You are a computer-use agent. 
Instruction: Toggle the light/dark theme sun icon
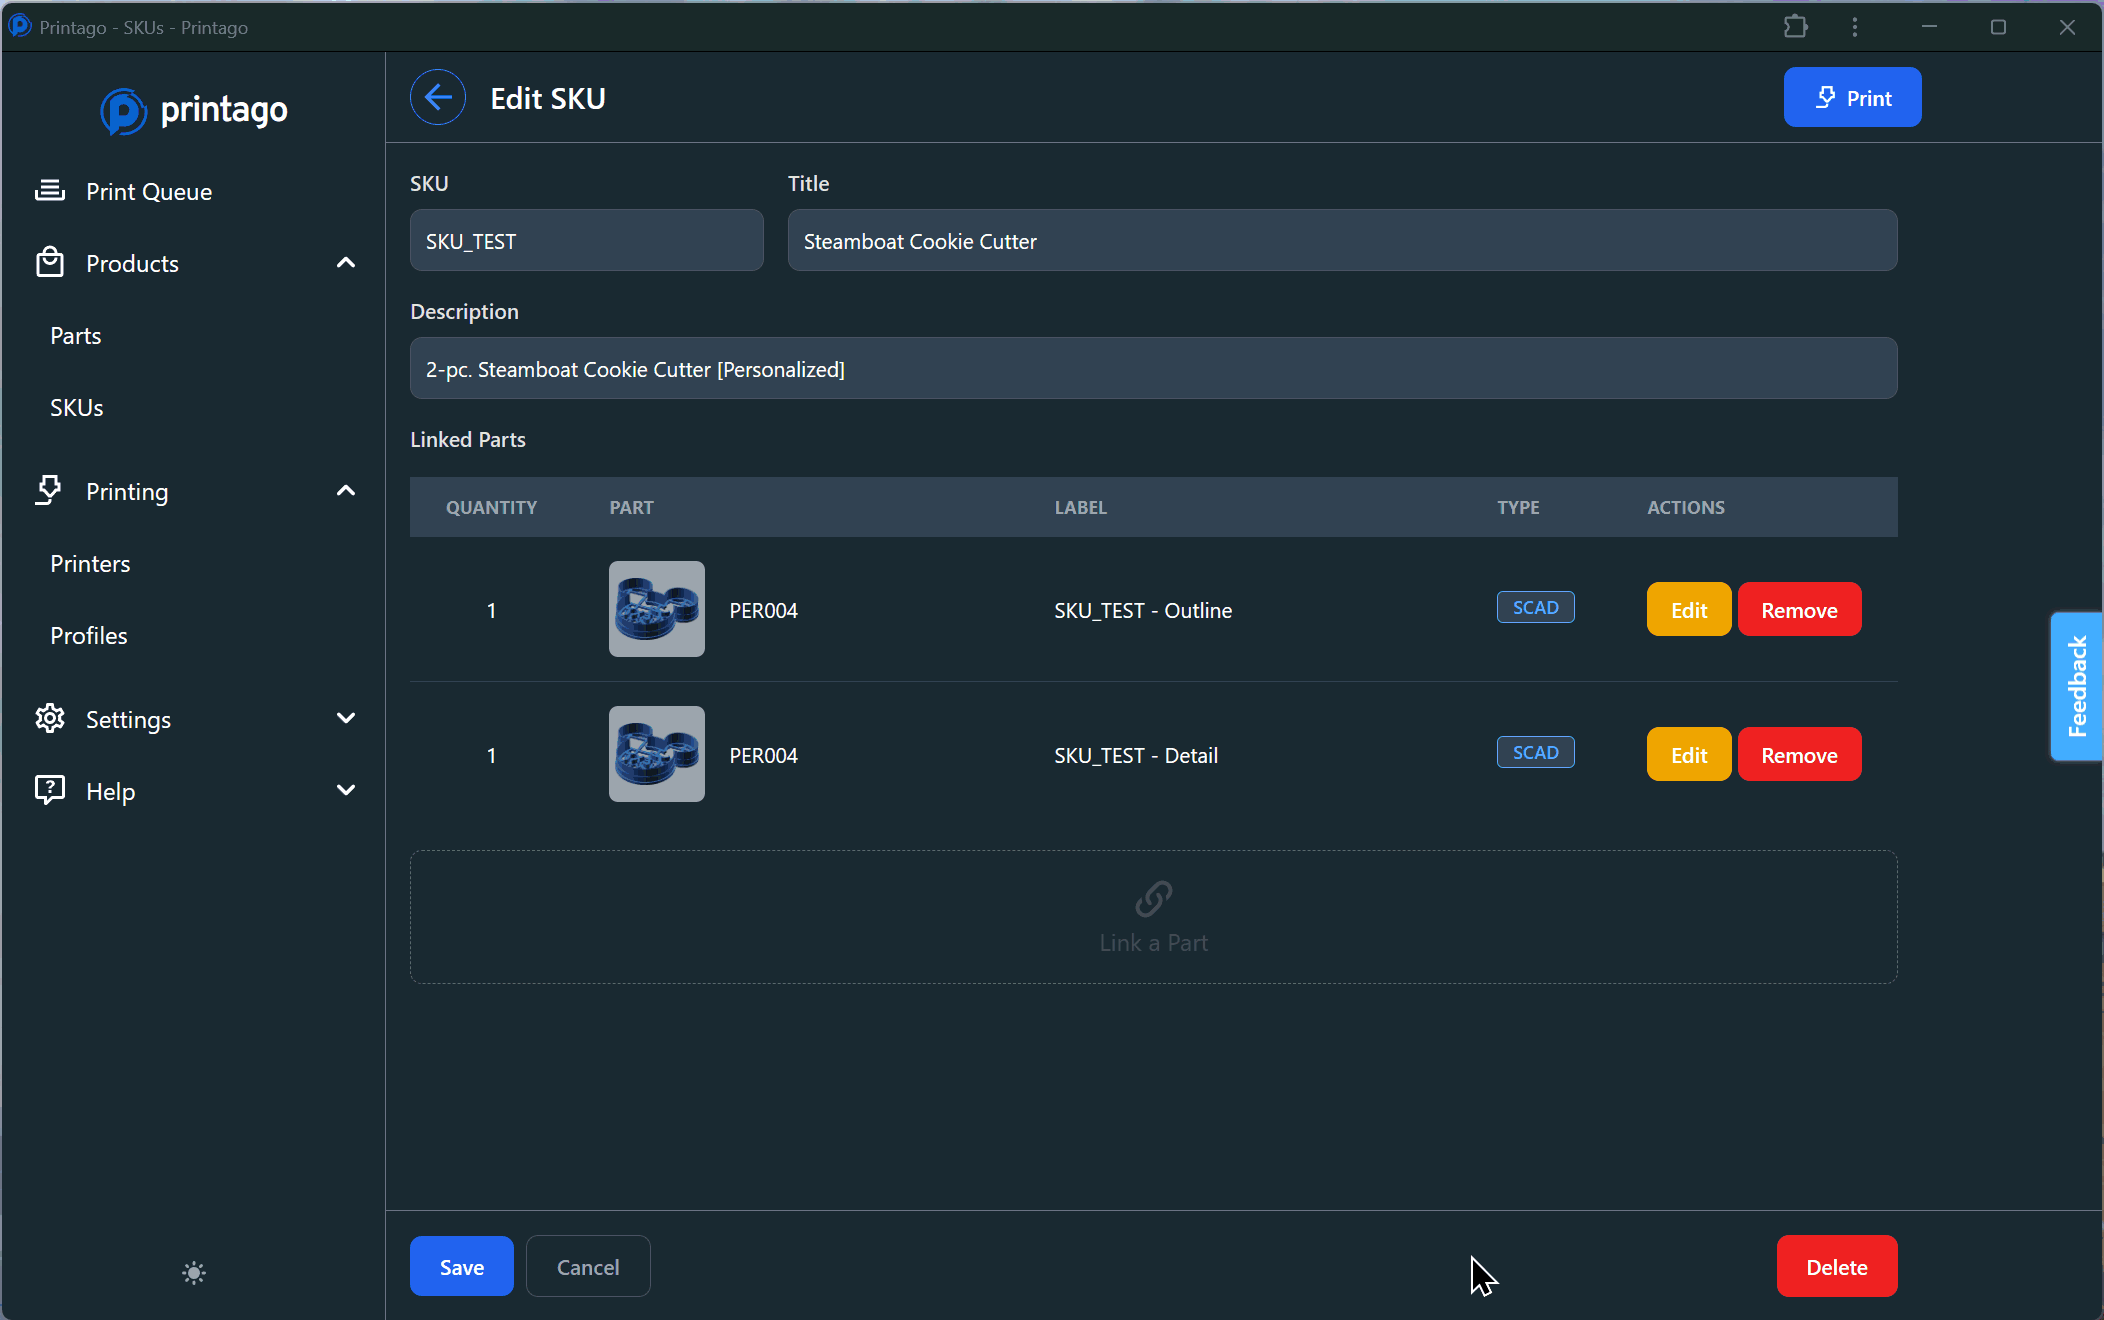coord(194,1272)
